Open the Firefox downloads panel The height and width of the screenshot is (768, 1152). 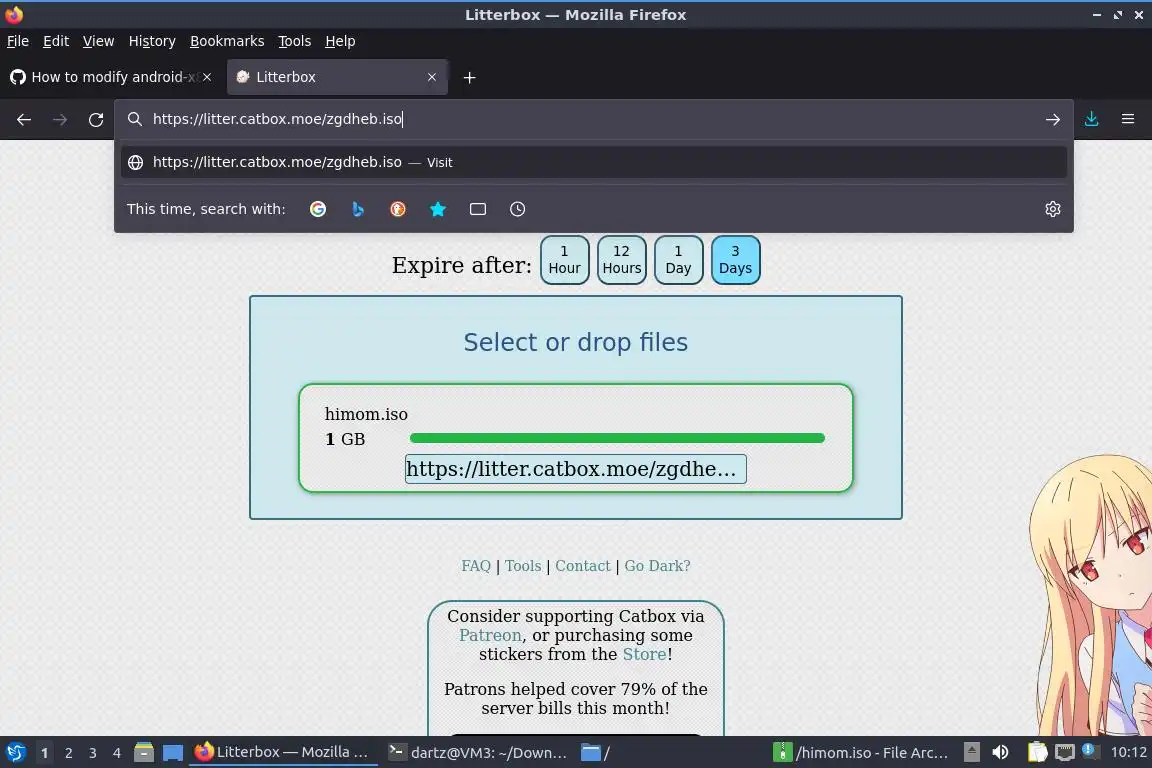[x=1092, y=119]
